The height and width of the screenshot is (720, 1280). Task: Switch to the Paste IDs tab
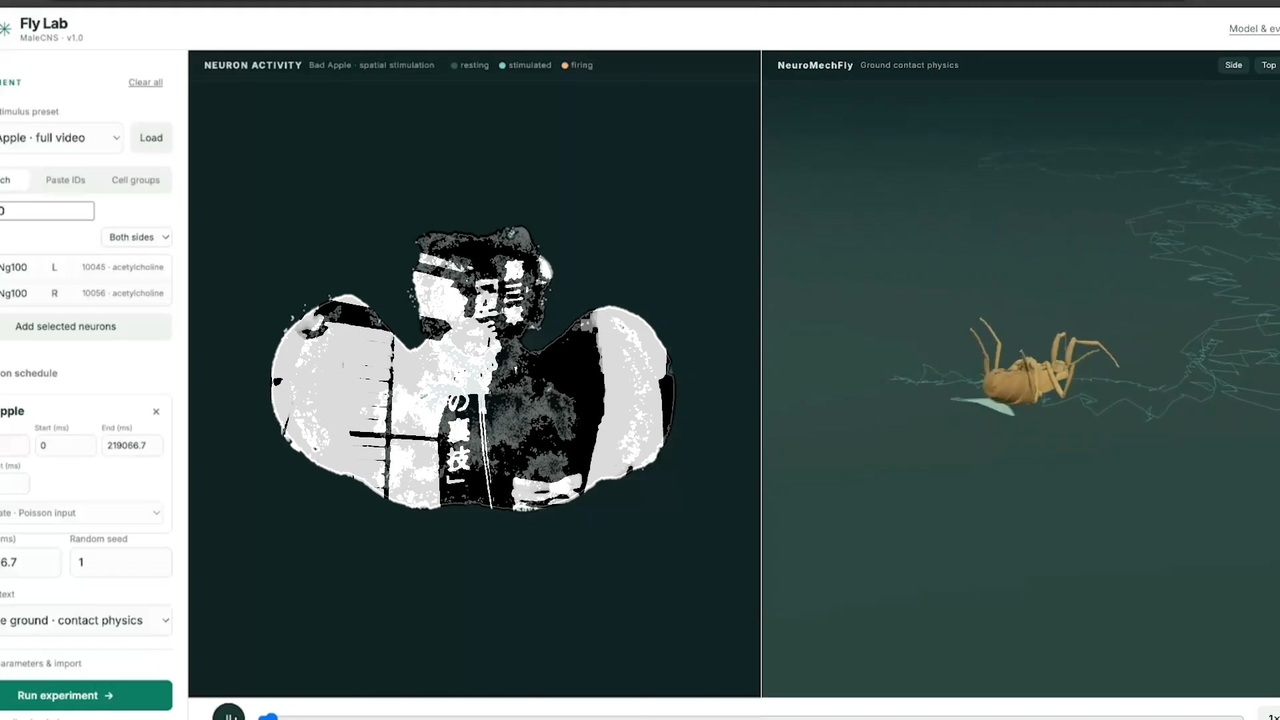point(65,180)
